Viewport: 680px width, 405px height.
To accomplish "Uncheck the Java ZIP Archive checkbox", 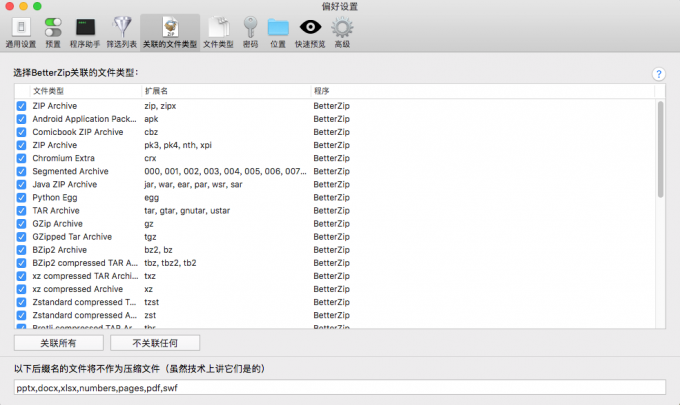I will coord(21,184).
